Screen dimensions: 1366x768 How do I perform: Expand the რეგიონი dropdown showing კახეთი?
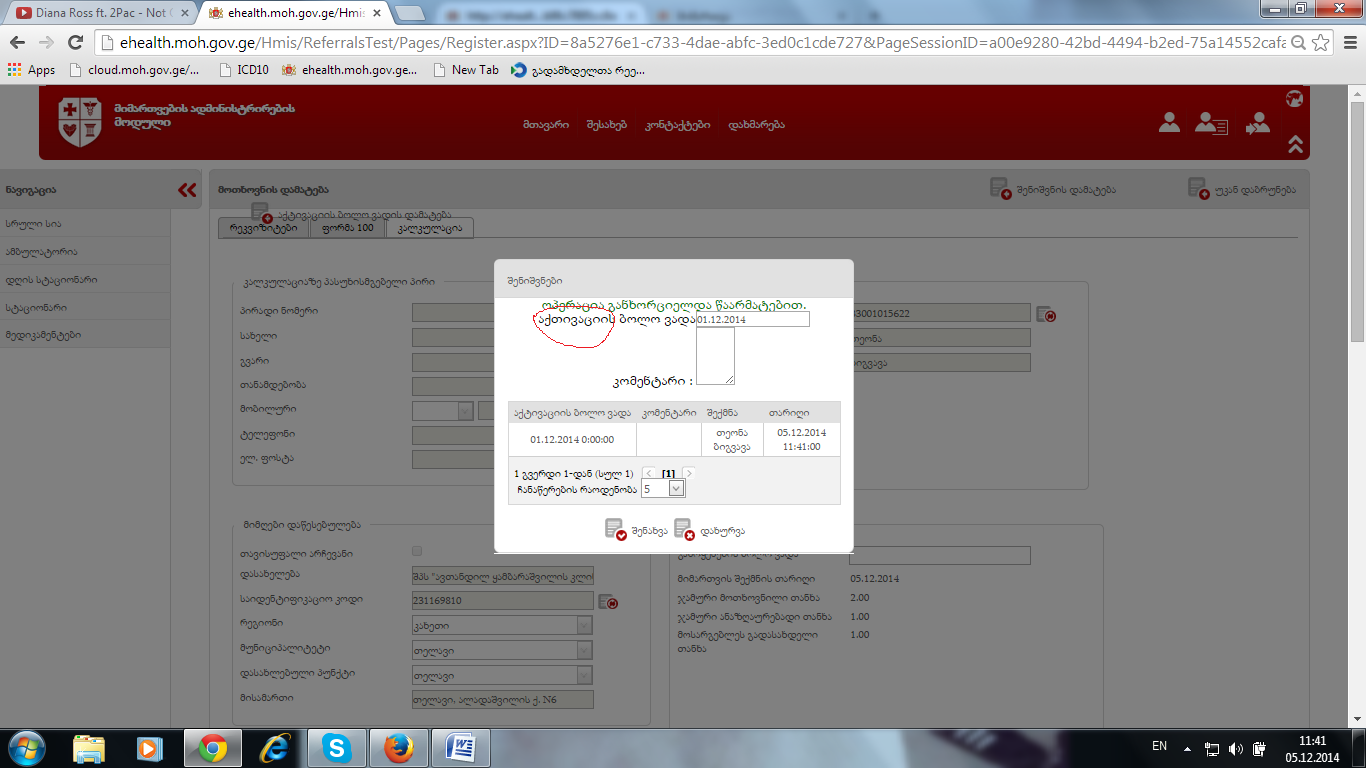pos(584,625)
